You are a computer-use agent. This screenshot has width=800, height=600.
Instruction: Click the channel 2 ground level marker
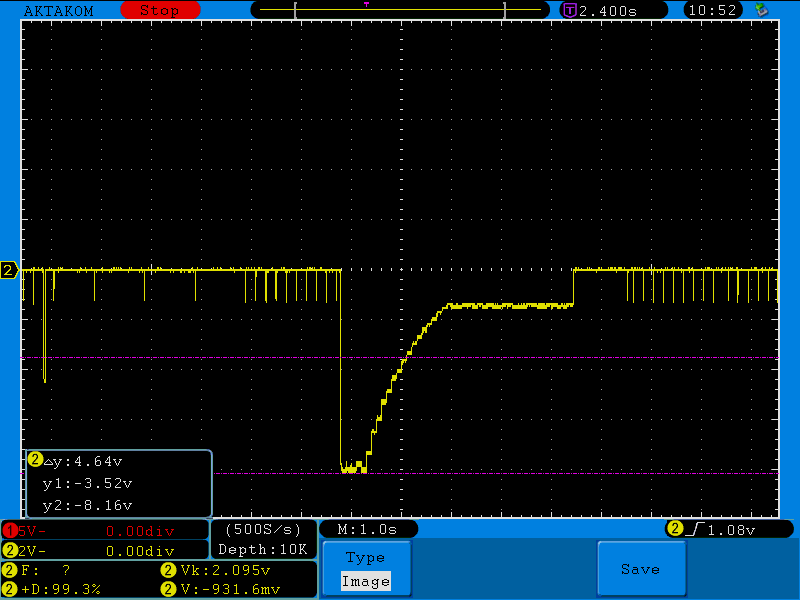point(9,270)
